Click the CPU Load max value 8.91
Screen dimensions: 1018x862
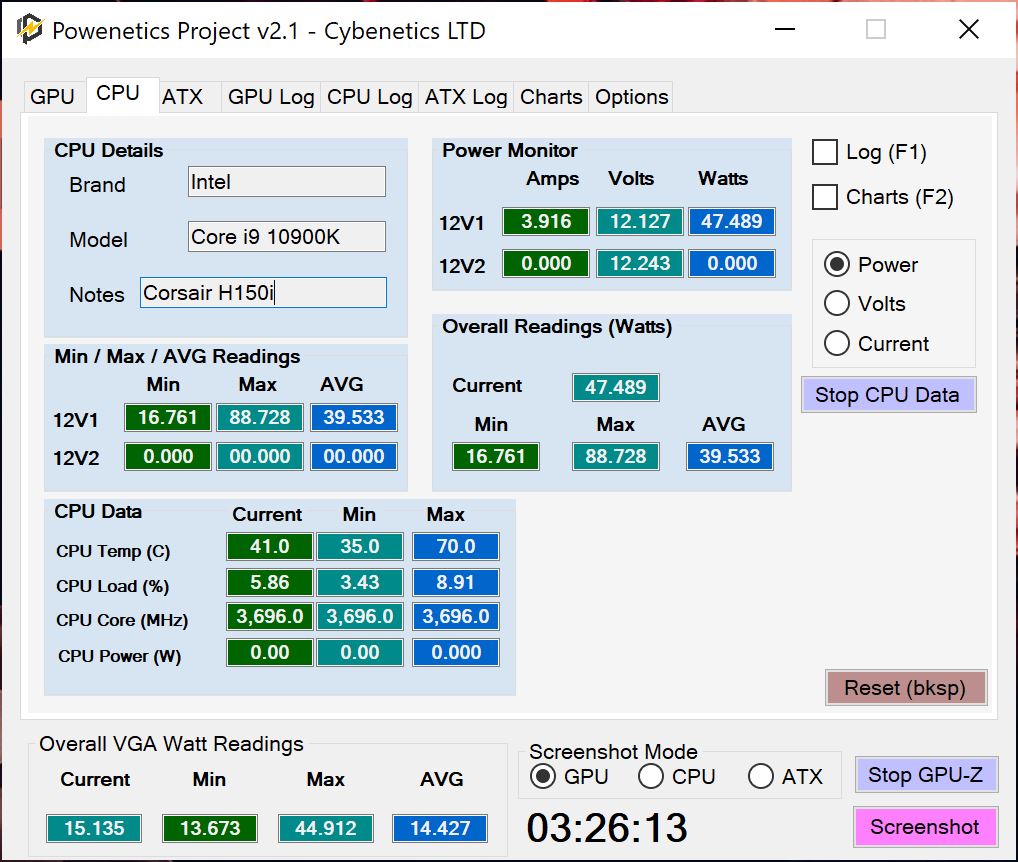[x=456, y=582]
